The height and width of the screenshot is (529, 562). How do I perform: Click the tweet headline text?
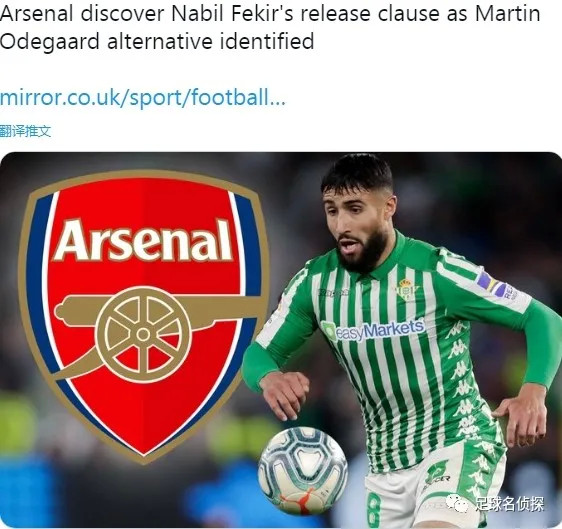[x=270, y=27]
